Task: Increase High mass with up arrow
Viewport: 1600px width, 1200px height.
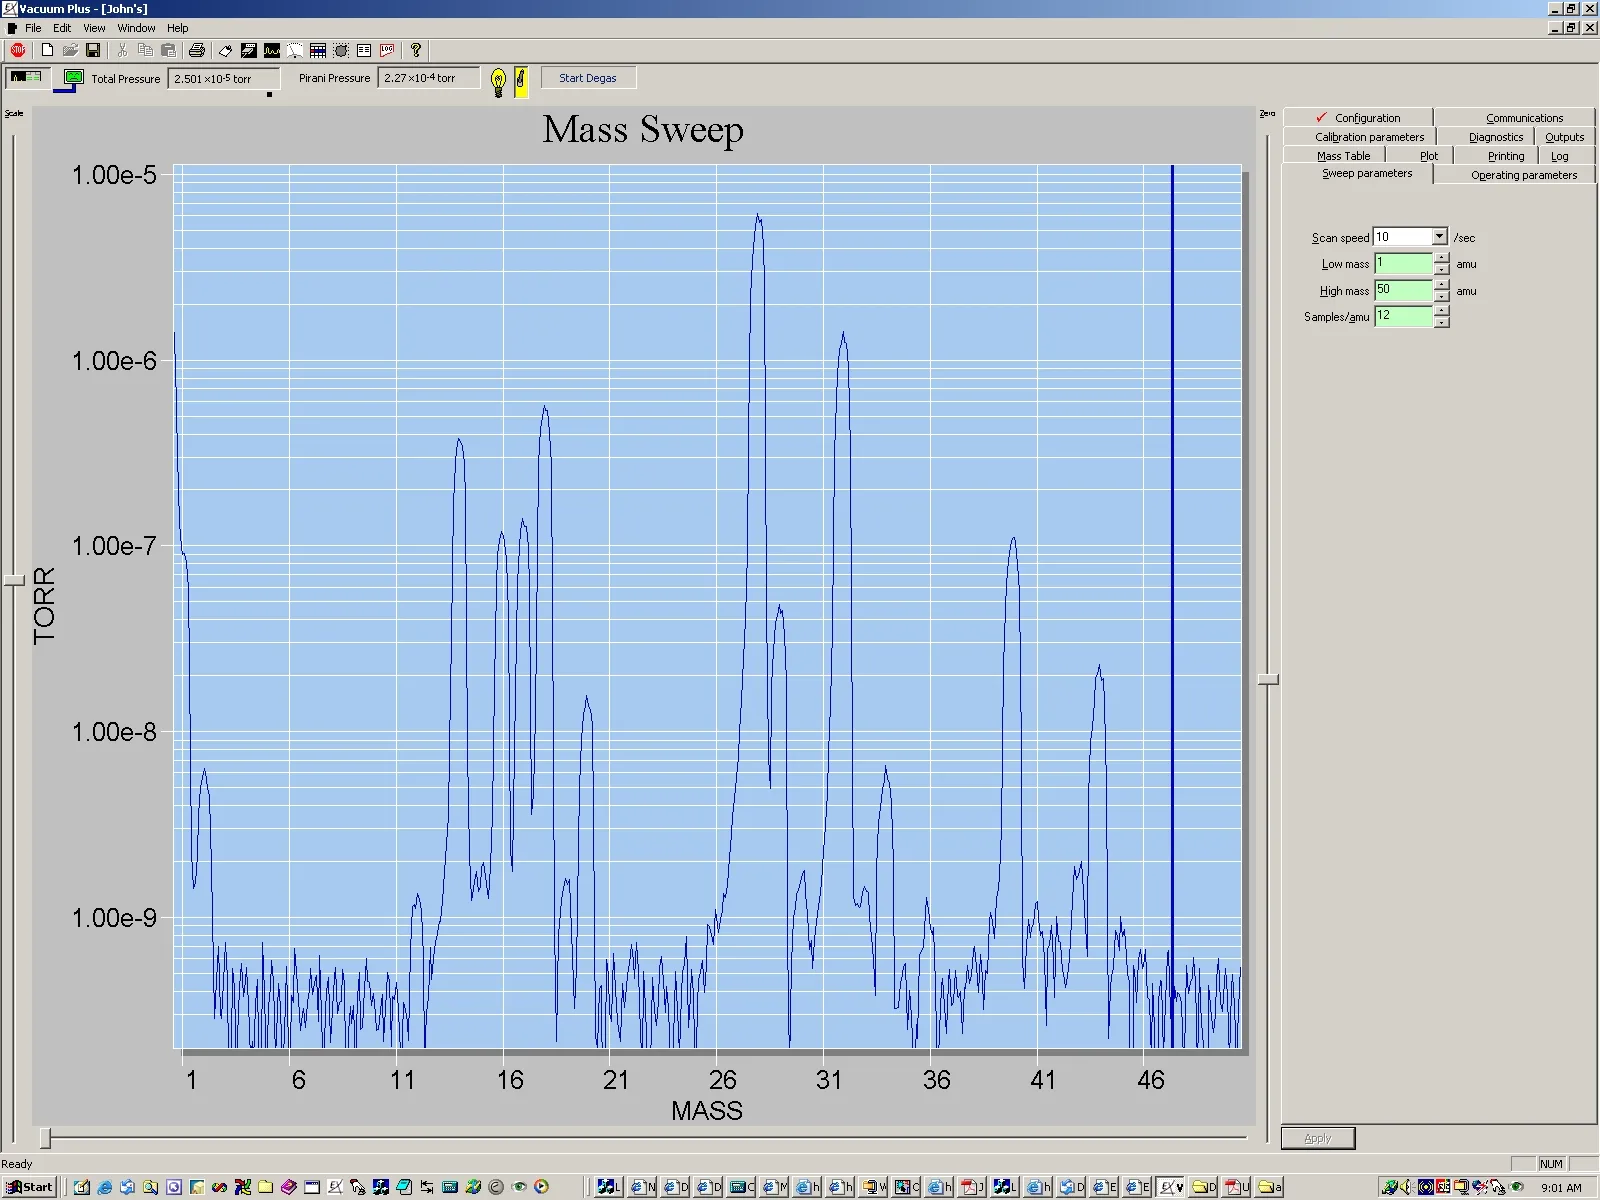Action: [x=1442, y=285]
